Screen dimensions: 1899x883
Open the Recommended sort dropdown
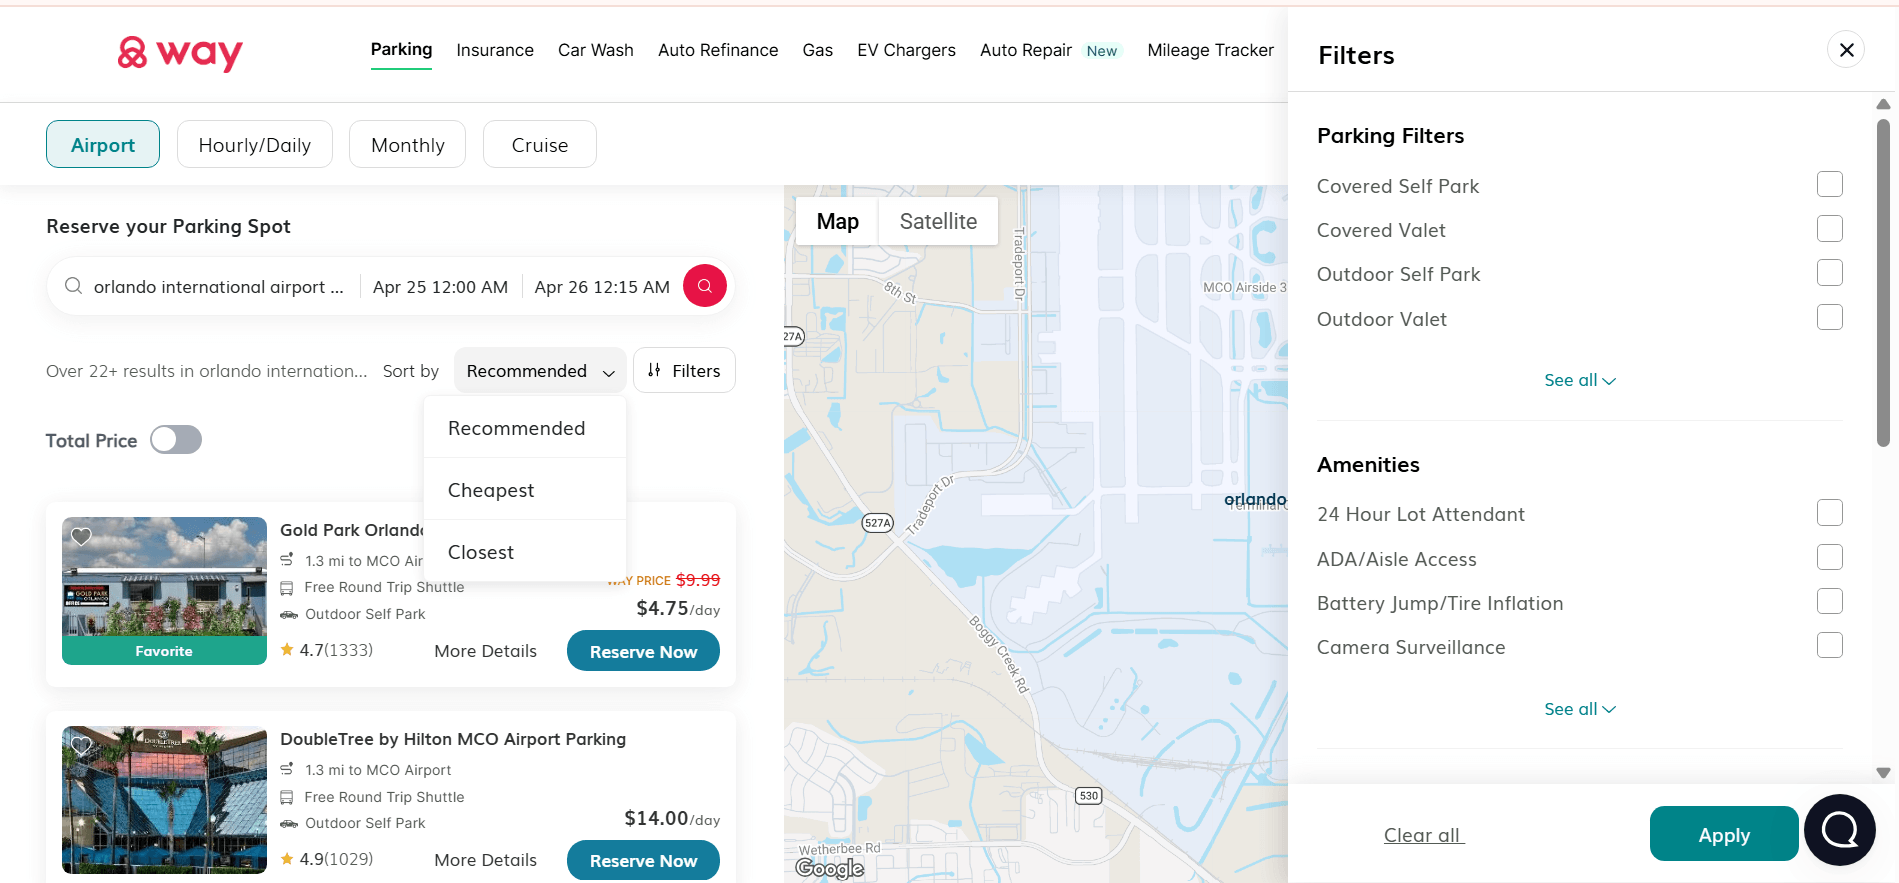pyautogui.click(x=540, y=371)
